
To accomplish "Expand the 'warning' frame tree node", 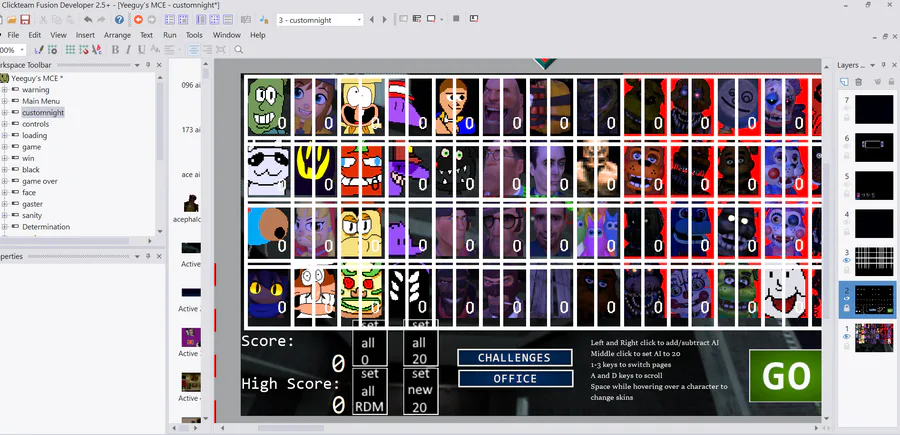I will click(x=4, y=90).
